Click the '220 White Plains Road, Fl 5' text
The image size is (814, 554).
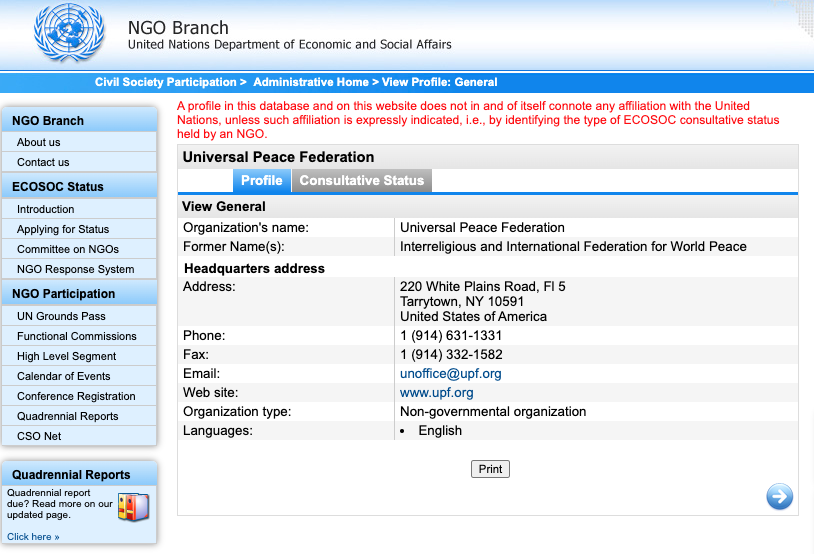tap(483, 287)
